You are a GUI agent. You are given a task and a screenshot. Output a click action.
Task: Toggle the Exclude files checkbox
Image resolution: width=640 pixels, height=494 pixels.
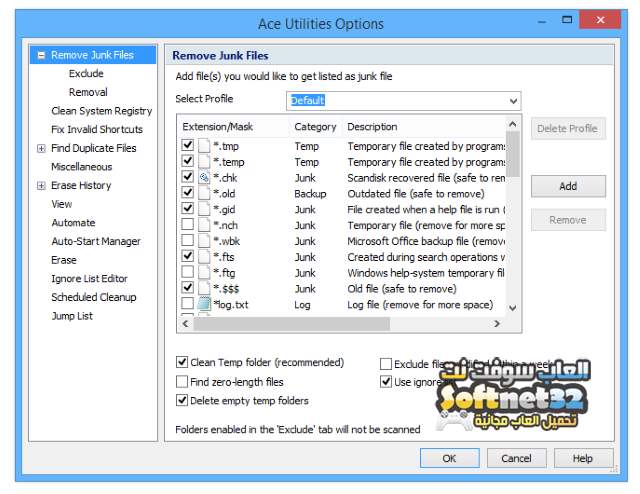click(386, 364)
